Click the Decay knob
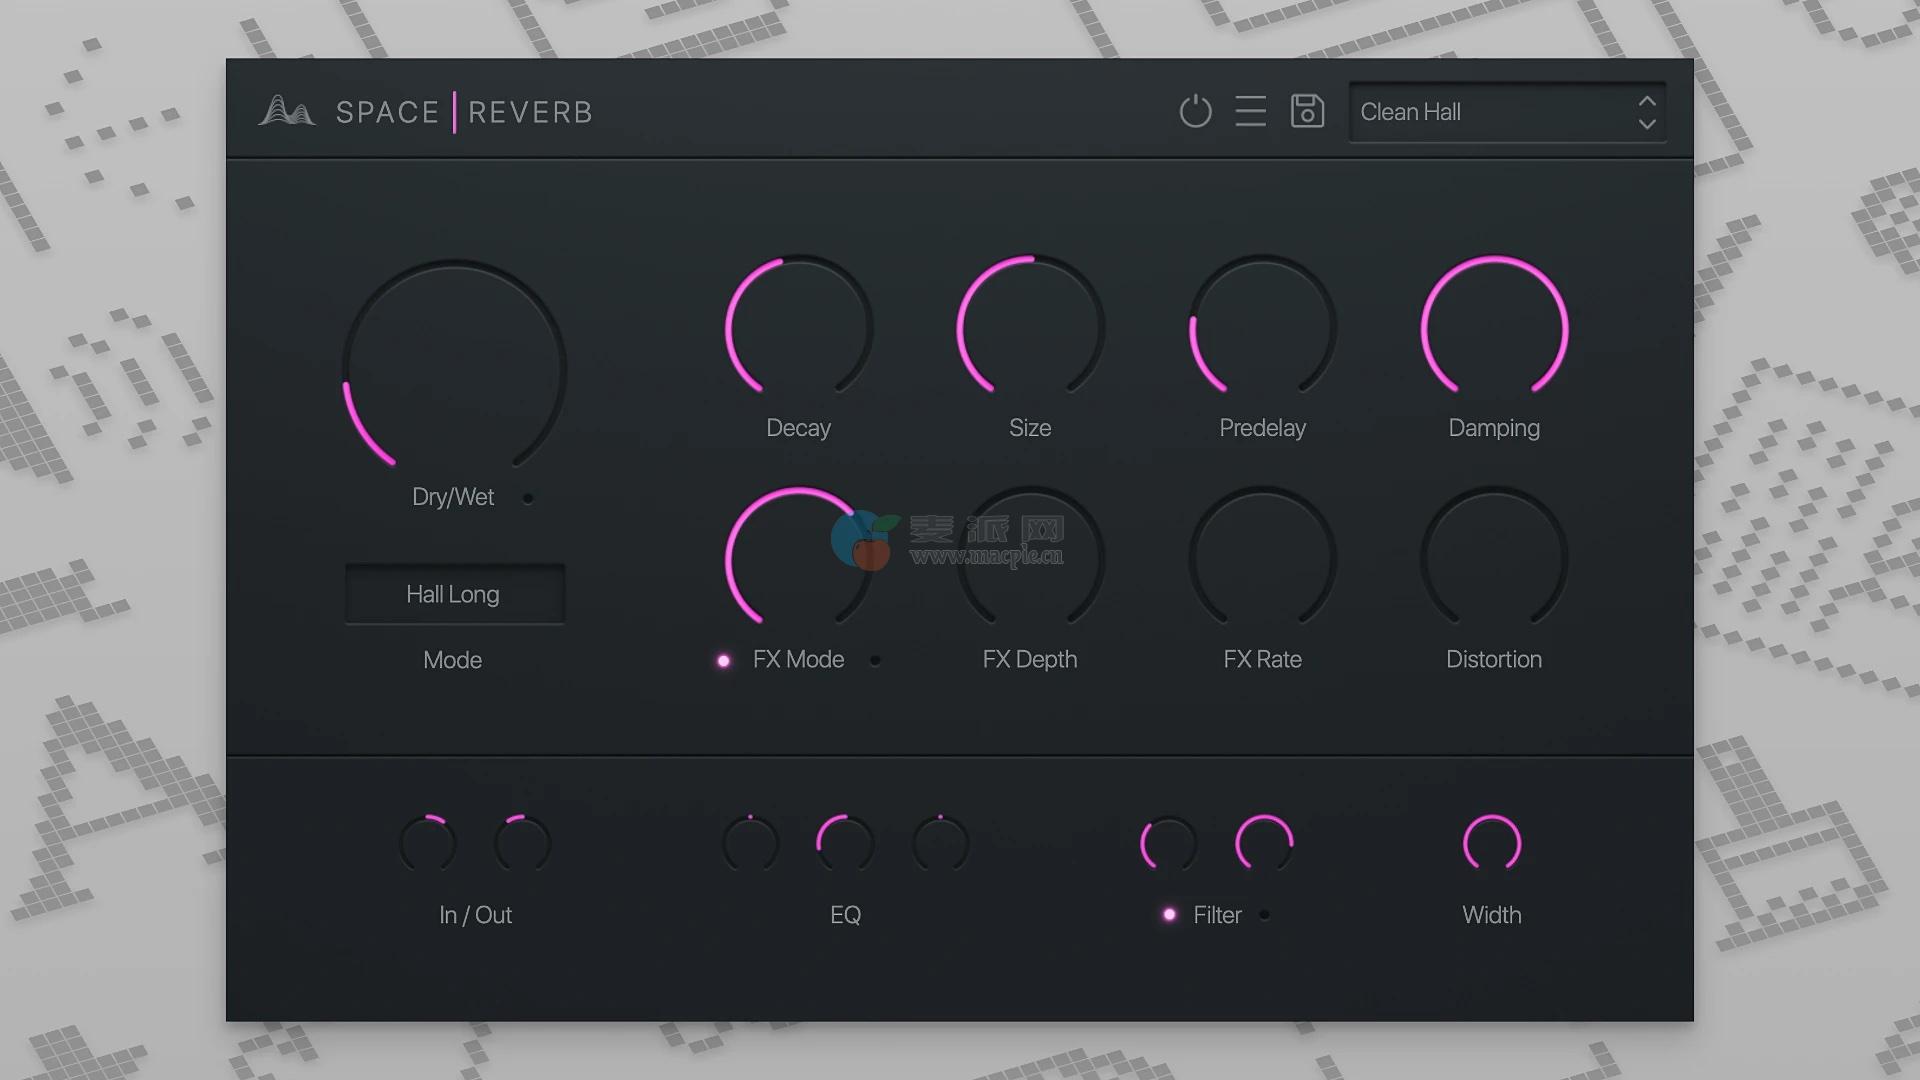Image resolution: width=1920 pixels, height=1080 pixels. (x=799, y=329)
